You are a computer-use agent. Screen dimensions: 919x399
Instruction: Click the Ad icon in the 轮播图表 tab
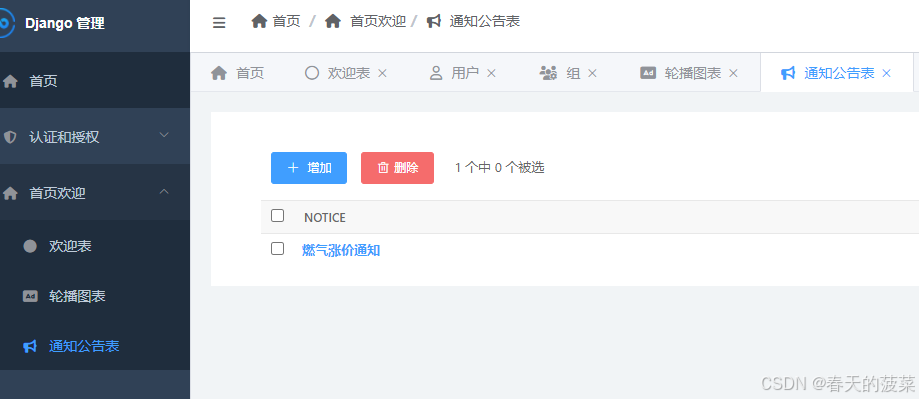click(x=648, y=73)
